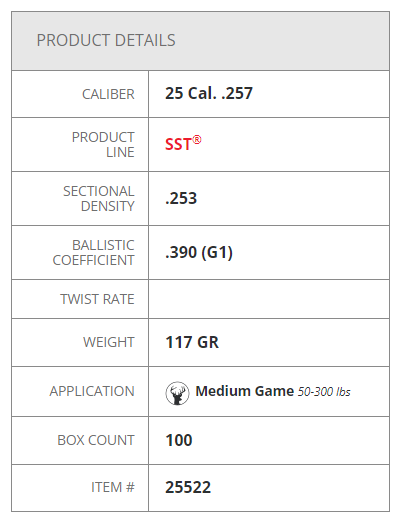Click the deer head Medium Game icon
This screenshot has width=408, height=526.
click(177, 393)
